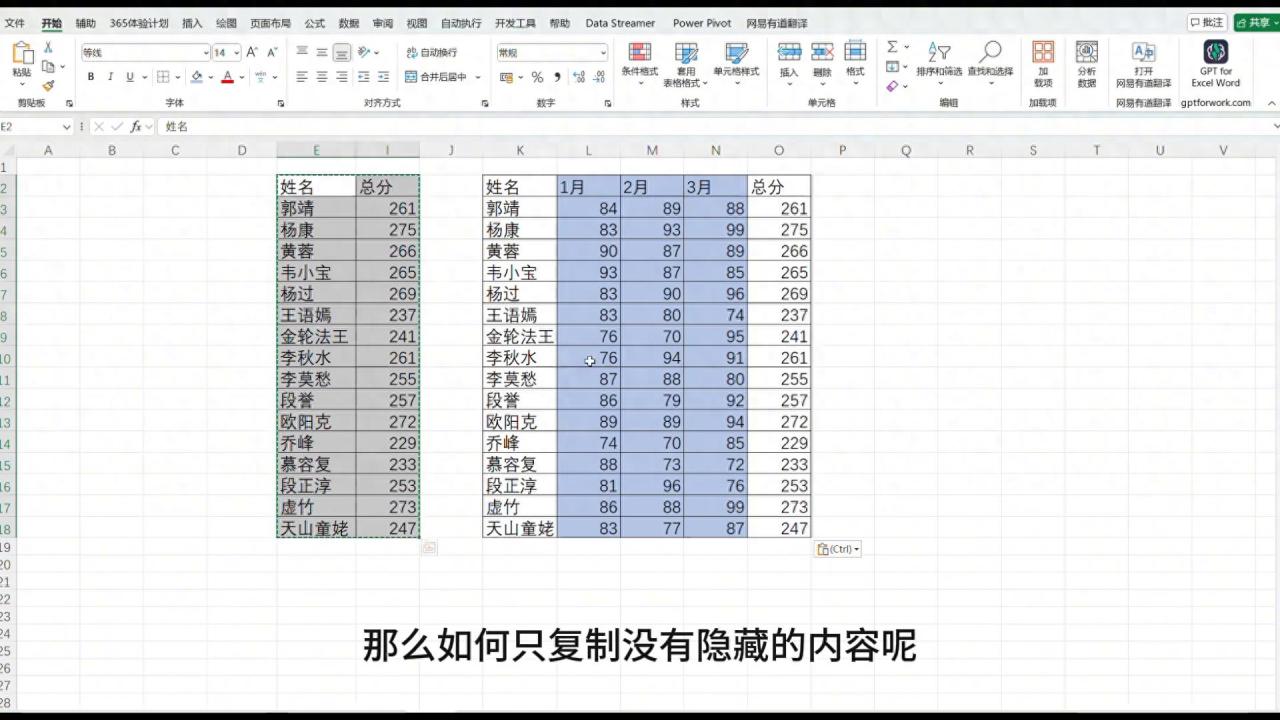
Task: Click the Copy icon in clipboard group
Action: 48,66
